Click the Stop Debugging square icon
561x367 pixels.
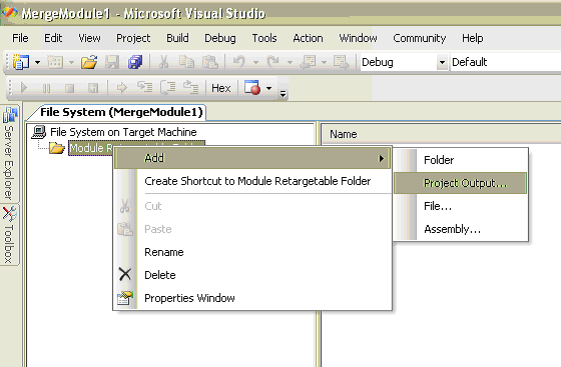[69, 88]
